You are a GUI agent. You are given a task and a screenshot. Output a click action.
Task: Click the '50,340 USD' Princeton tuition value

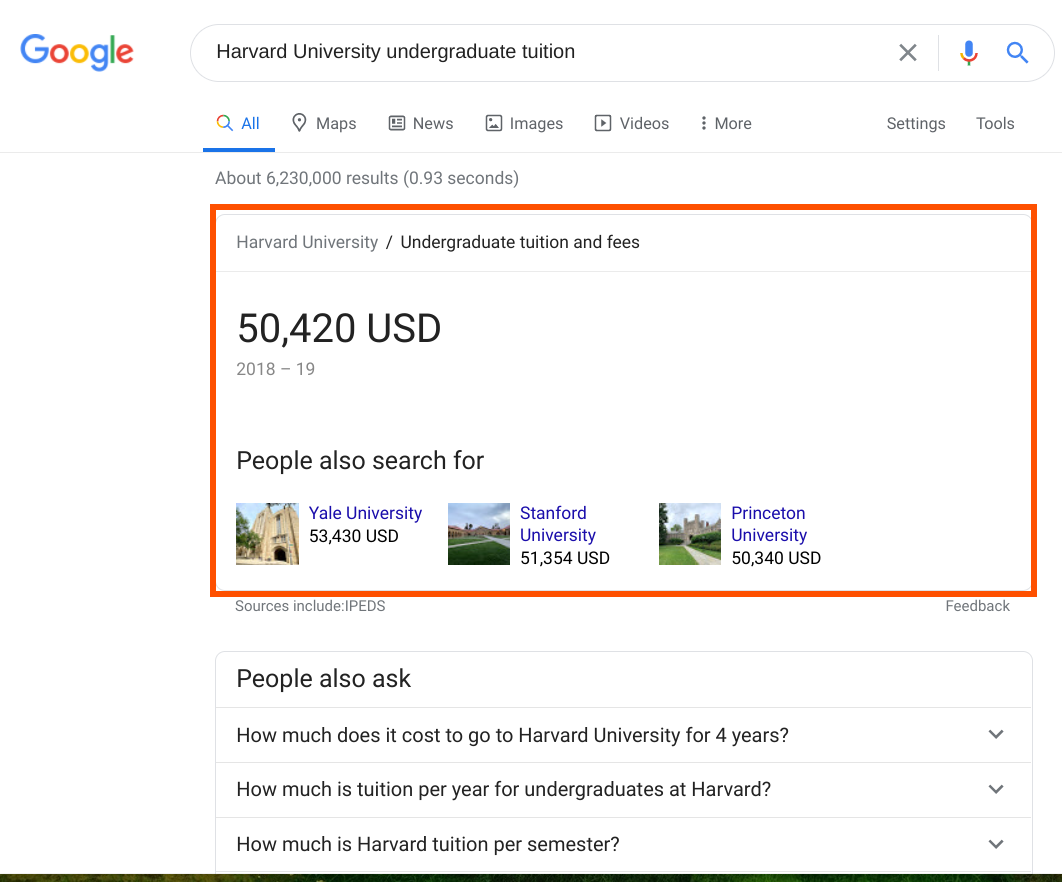(776, 558)
